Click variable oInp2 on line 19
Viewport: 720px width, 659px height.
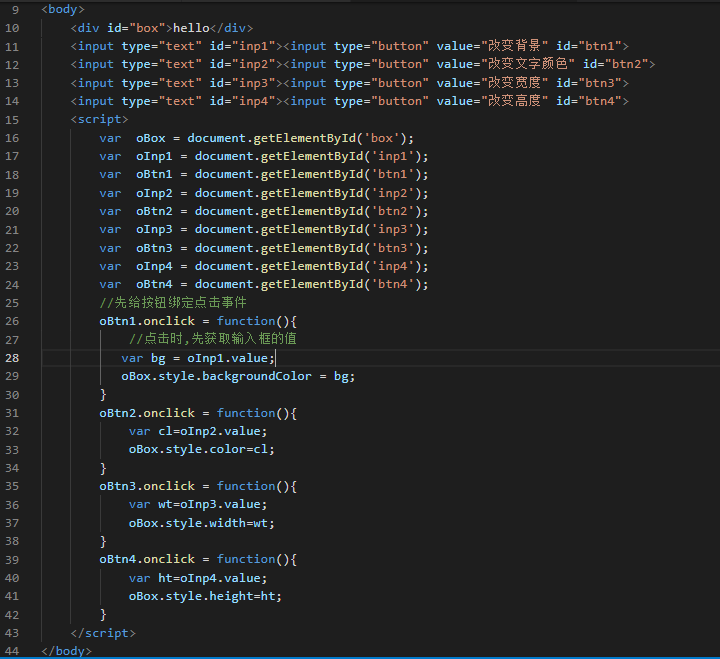coord(154,193)
